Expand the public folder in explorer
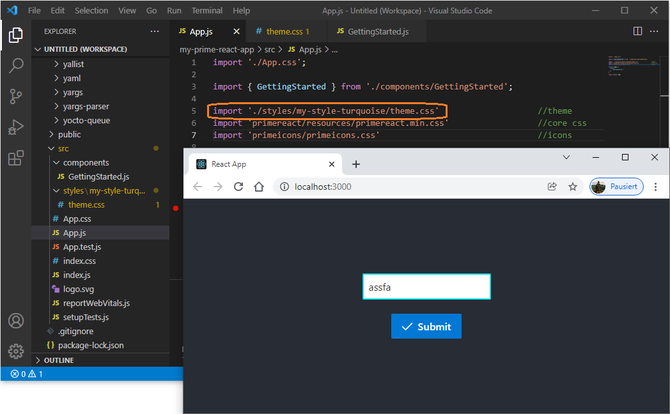Image resolution: width=670 pixels, height=414 pixels. pyautogui.click(x=69, y=134)
